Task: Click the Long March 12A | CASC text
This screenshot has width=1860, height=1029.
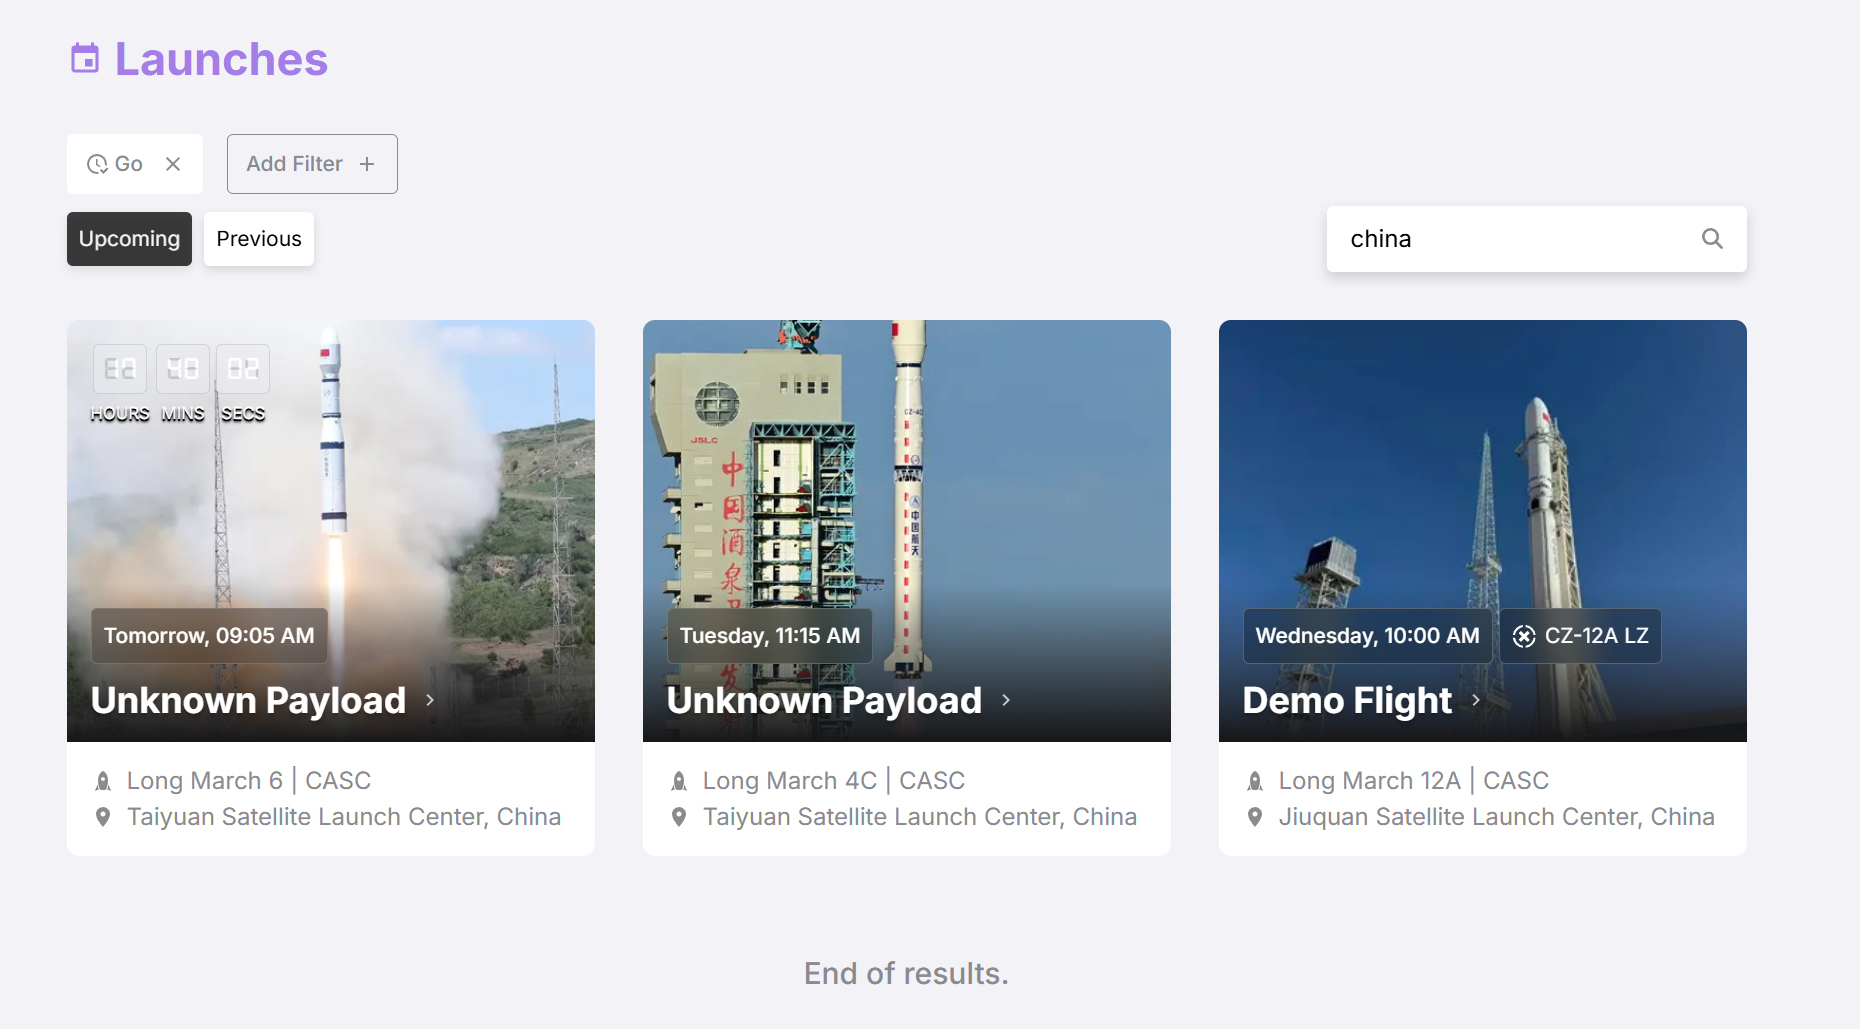Action: pyautogui.click(x=1414, y=781)
